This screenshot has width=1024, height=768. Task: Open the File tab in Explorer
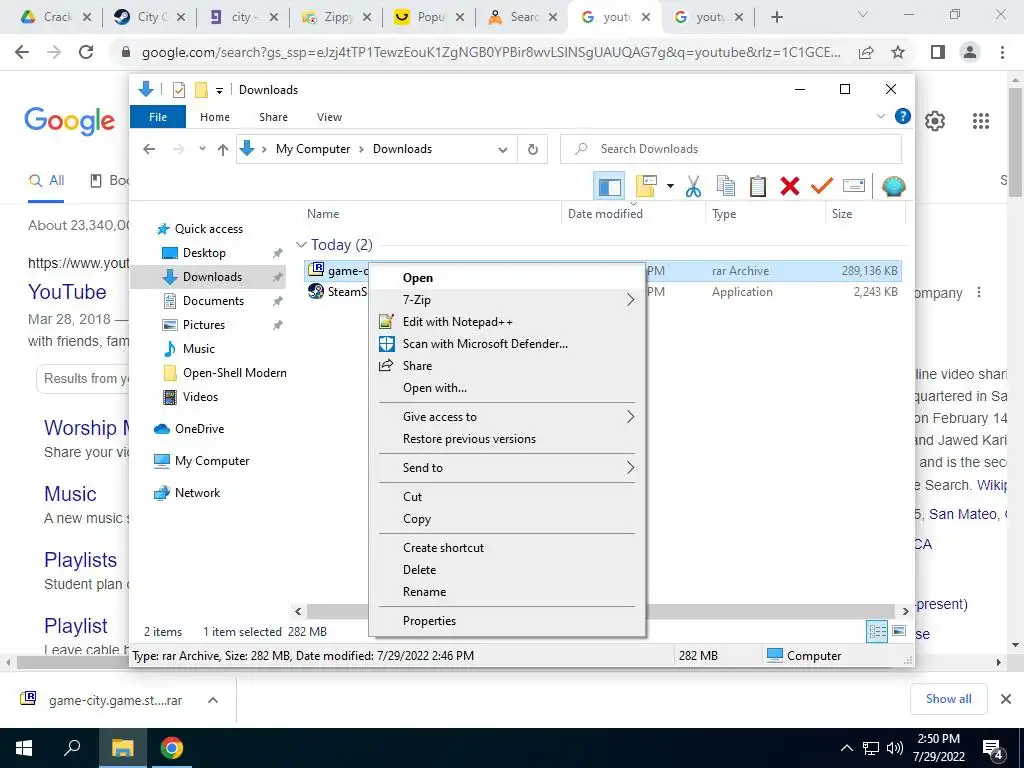click(x=158, y=117)
